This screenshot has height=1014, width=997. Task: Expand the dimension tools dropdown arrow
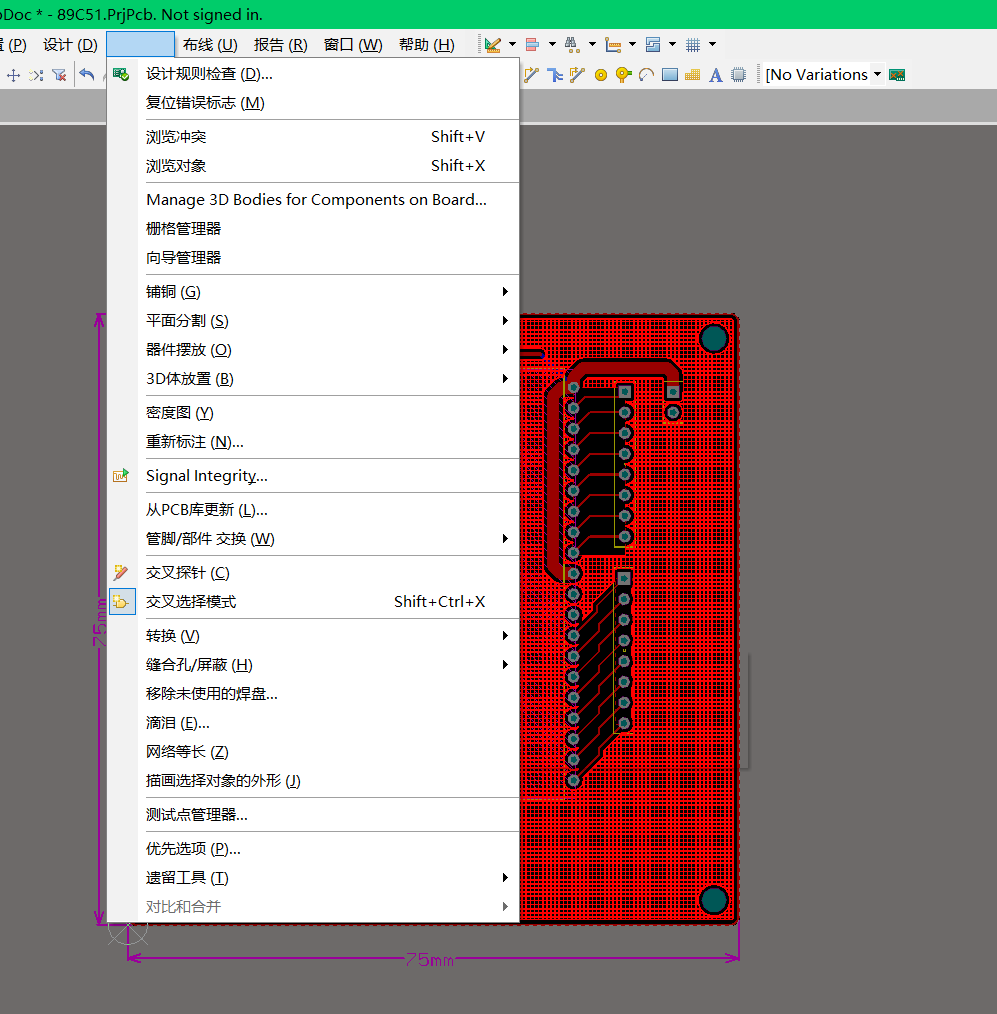pyautogui.click(x=632, y=45)
